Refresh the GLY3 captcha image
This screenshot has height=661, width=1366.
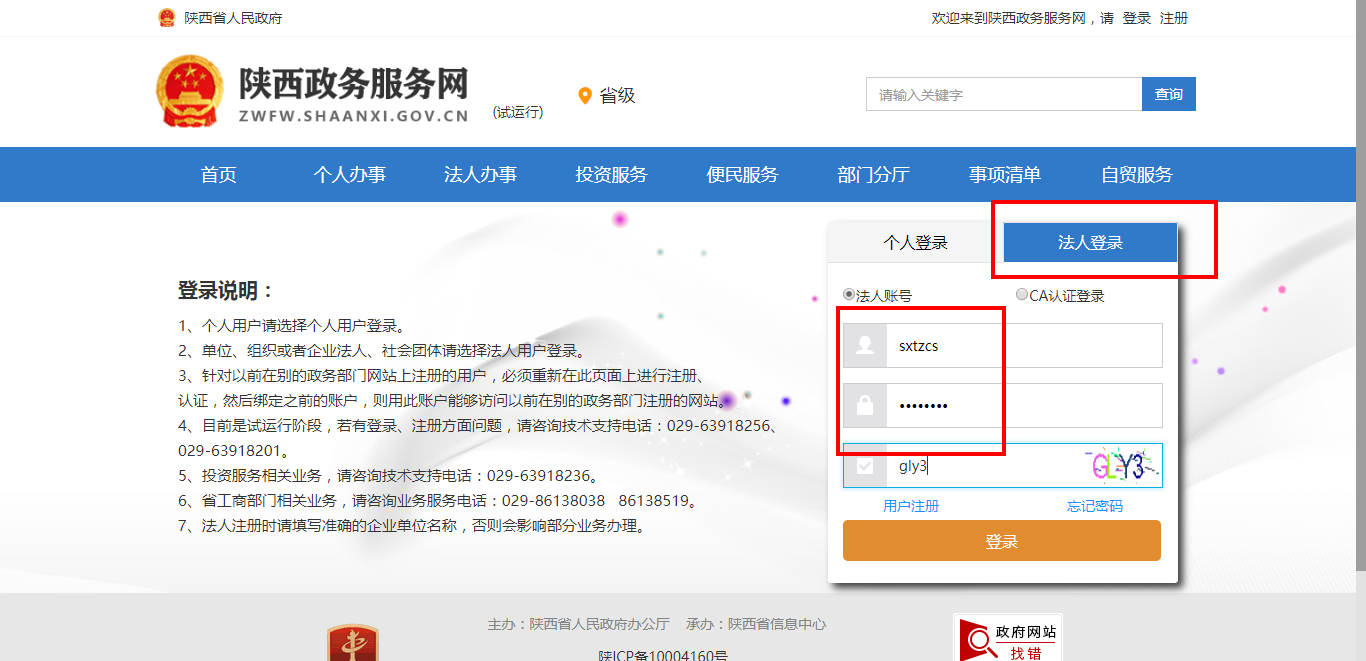[x=1121, y=466]
